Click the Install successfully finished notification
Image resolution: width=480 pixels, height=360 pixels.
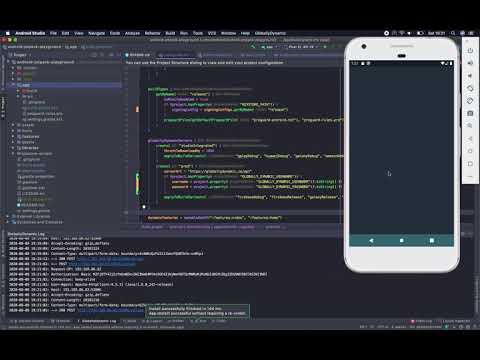pos(197,311)
